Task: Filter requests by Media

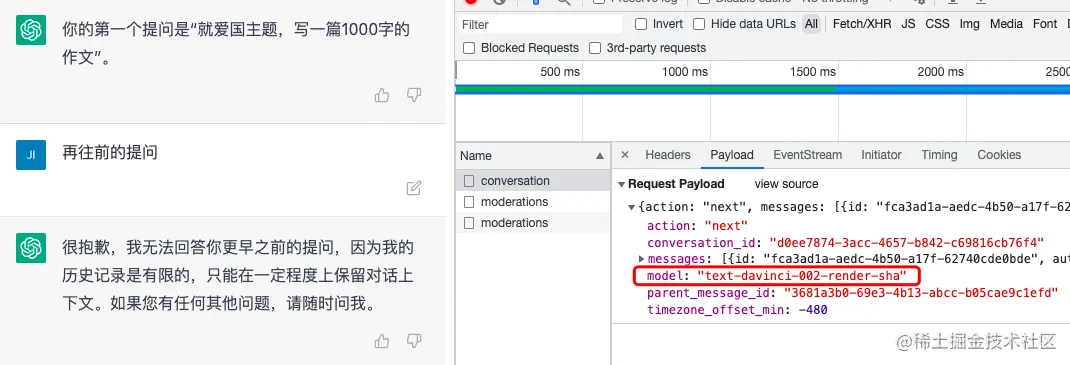Action: tap(1006, 24)
